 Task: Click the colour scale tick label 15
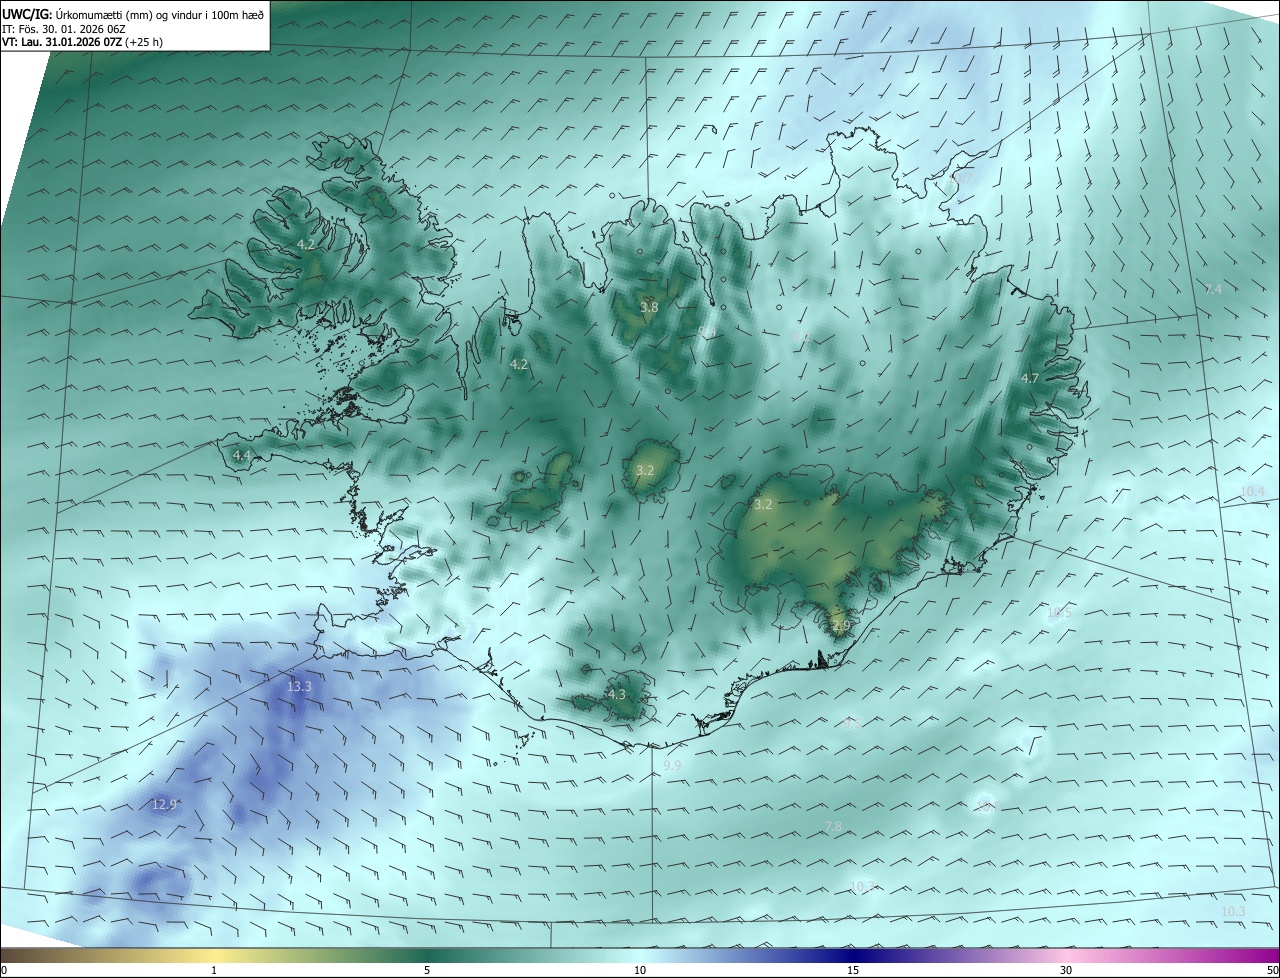click(x=853, y=970)
